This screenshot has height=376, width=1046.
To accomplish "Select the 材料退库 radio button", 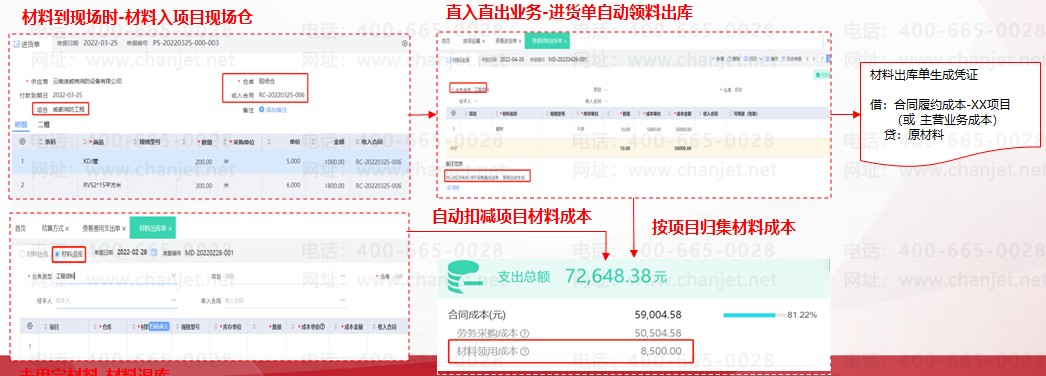I will coord(57,253).
